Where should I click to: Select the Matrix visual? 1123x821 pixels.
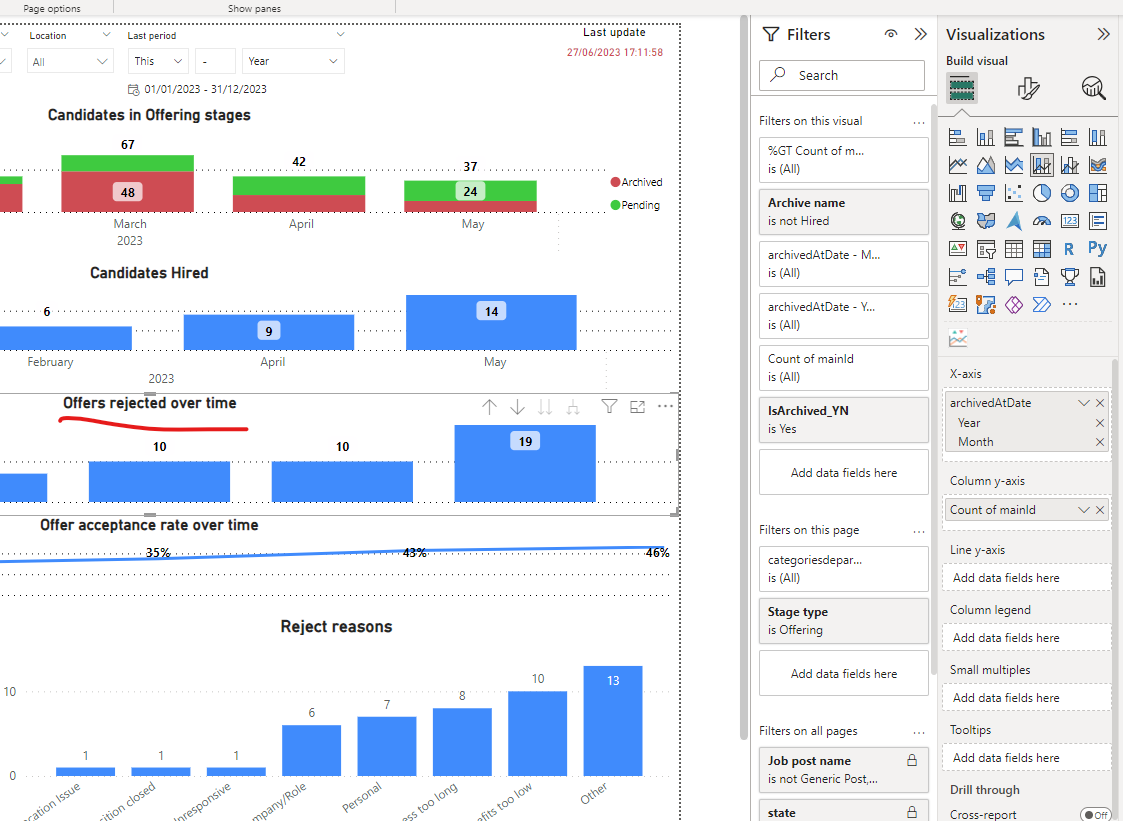coord(1041,249)
